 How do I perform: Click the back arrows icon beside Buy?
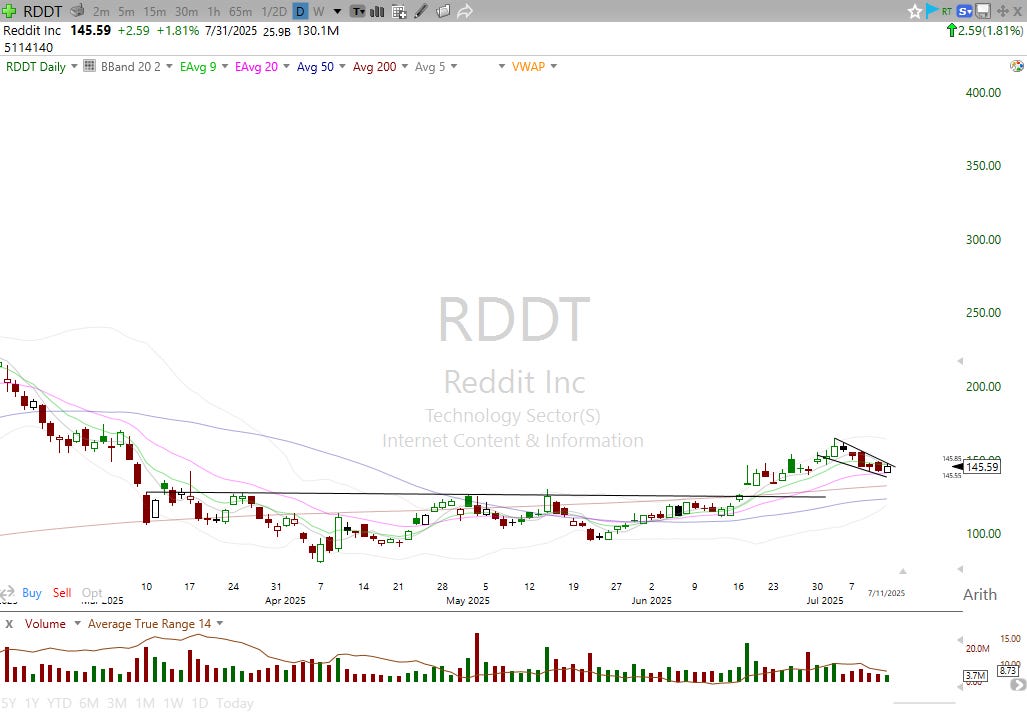tap(7, 593)
